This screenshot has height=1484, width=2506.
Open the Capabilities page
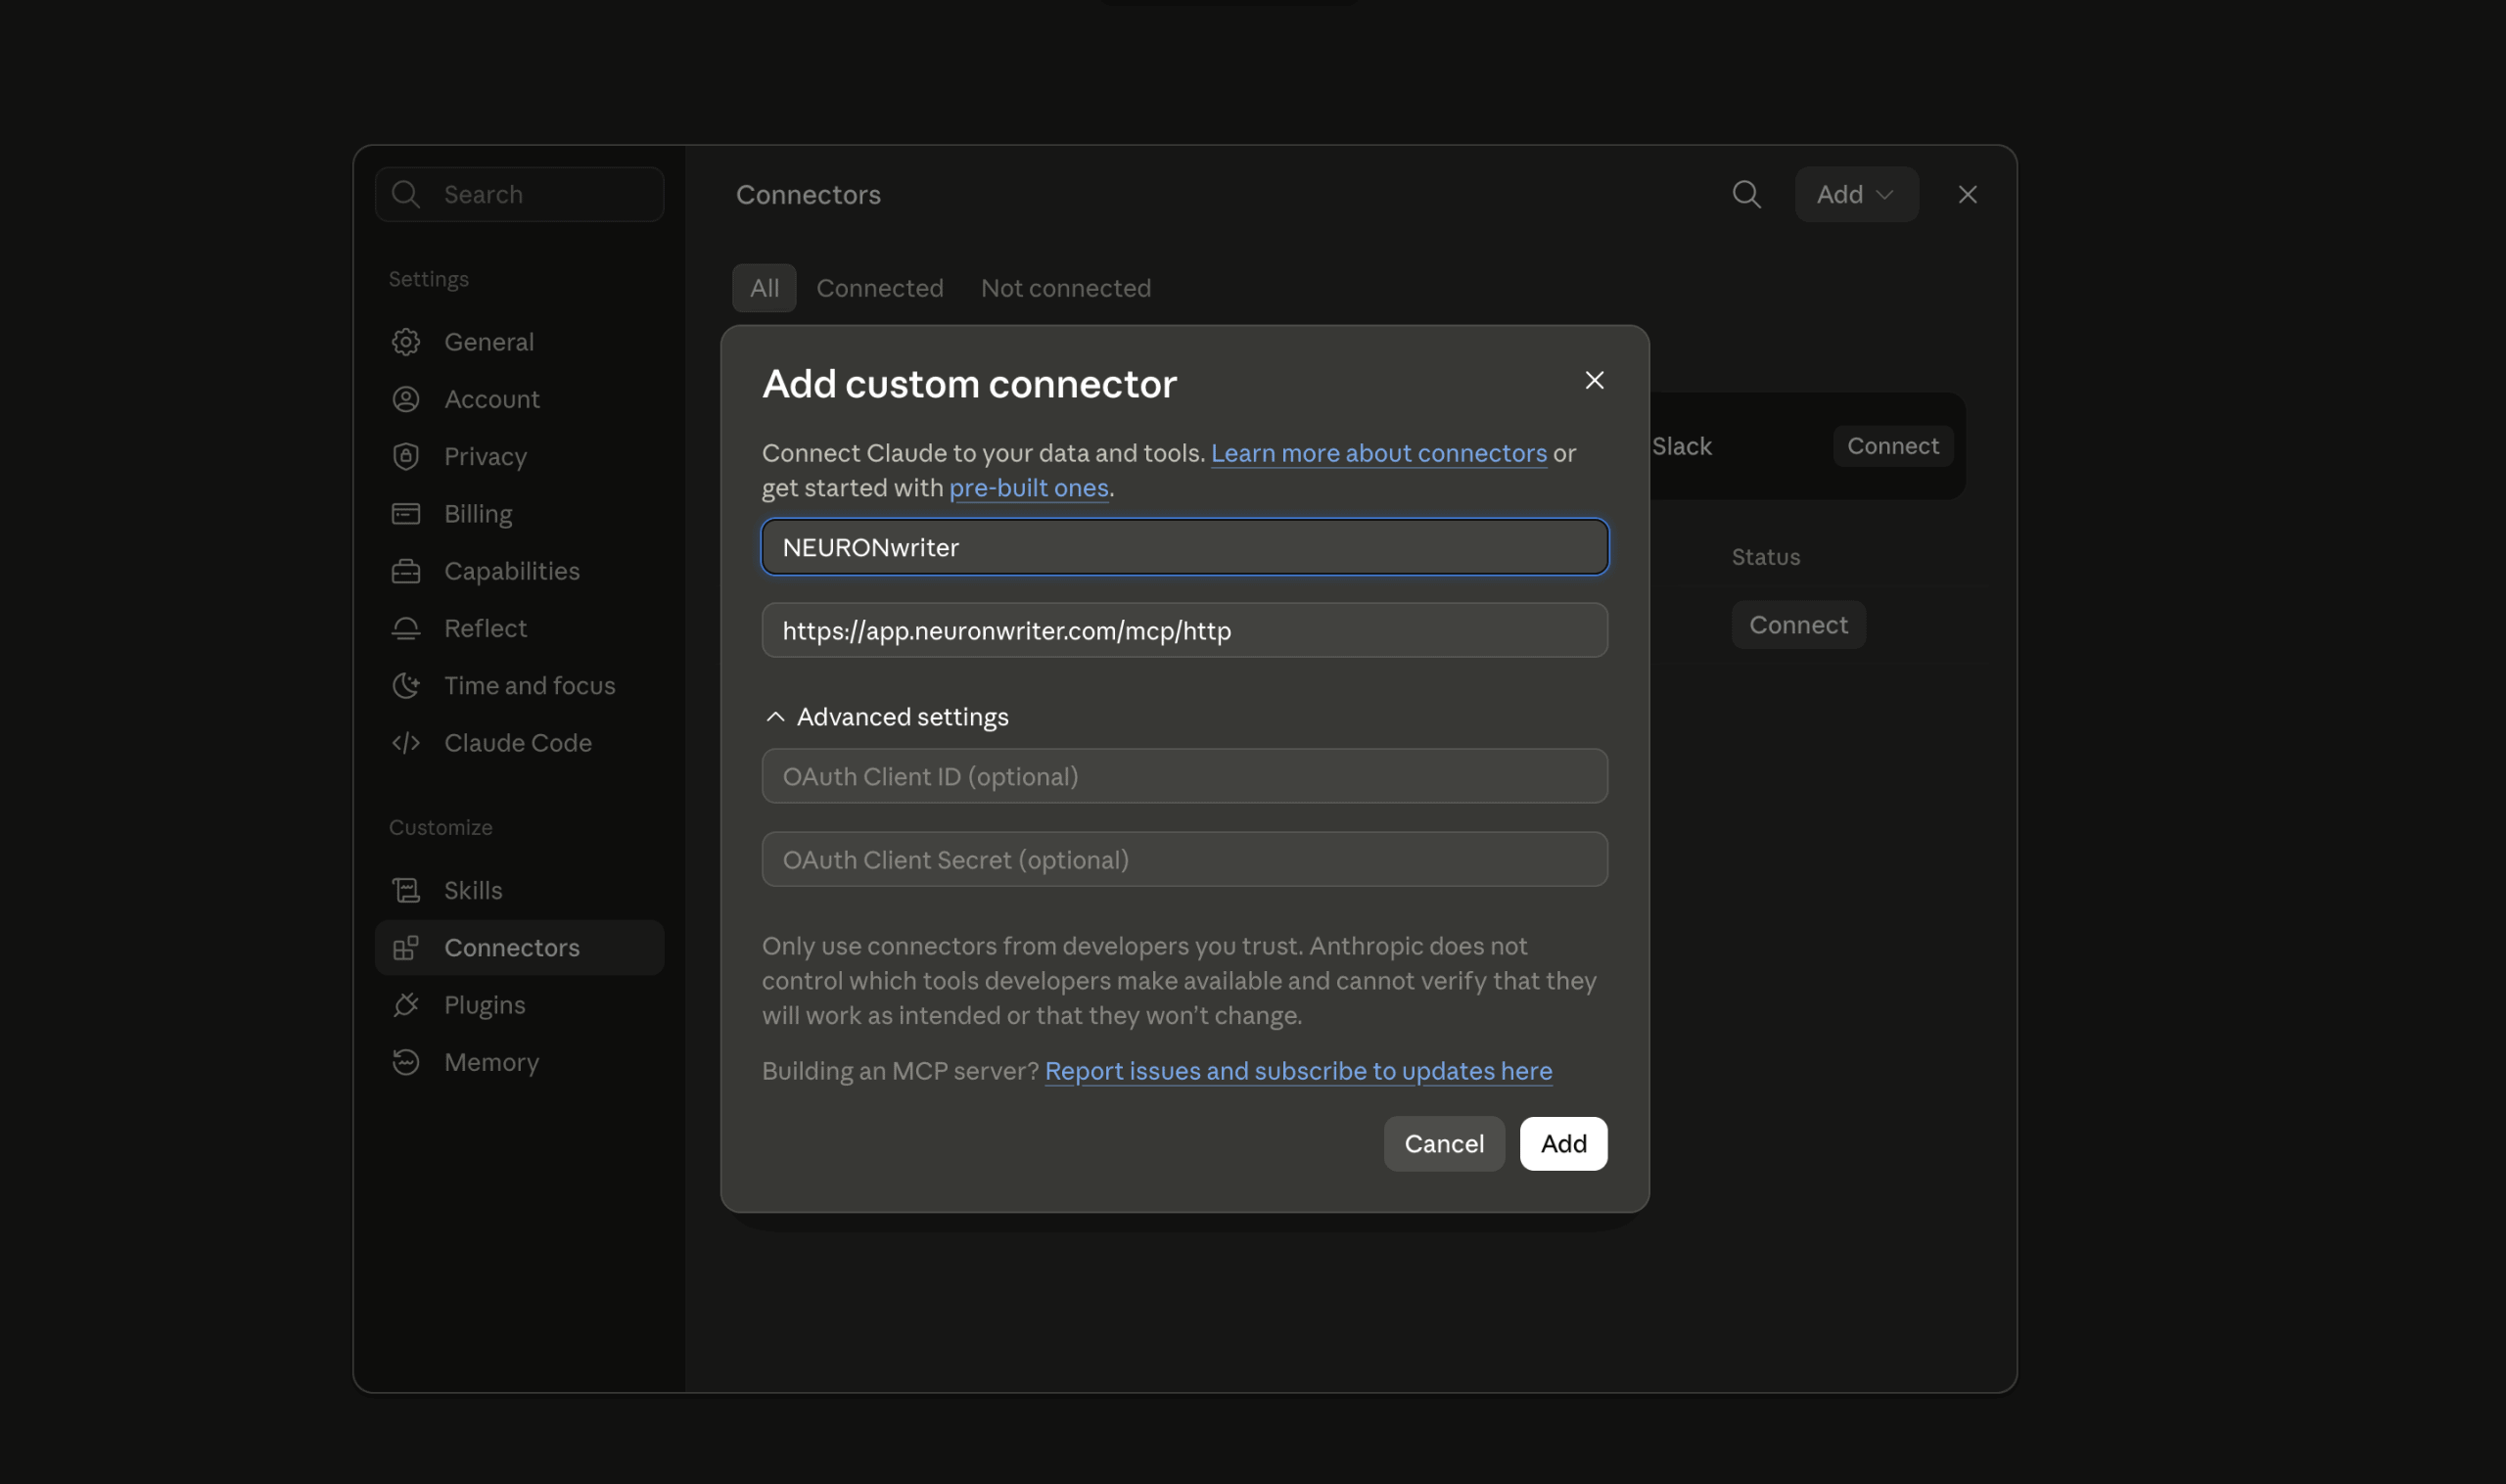click(519, 571)
